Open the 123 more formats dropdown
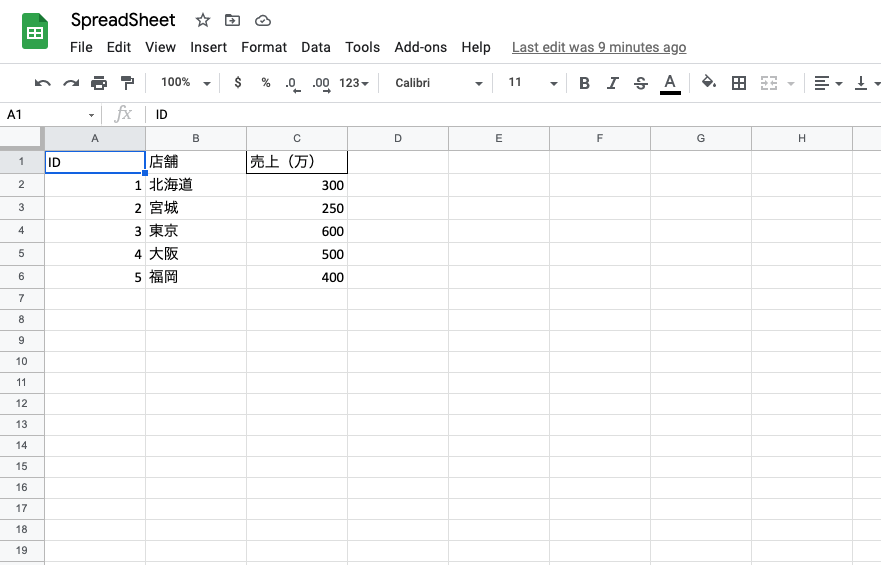 353,83
